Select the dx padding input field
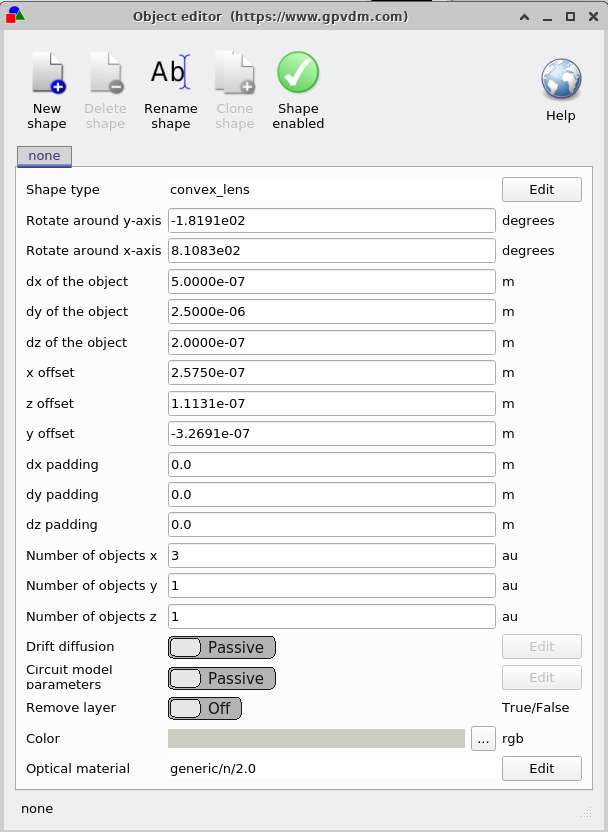The width and height of the screenshot is (608, 832). [x=332, y=465]
